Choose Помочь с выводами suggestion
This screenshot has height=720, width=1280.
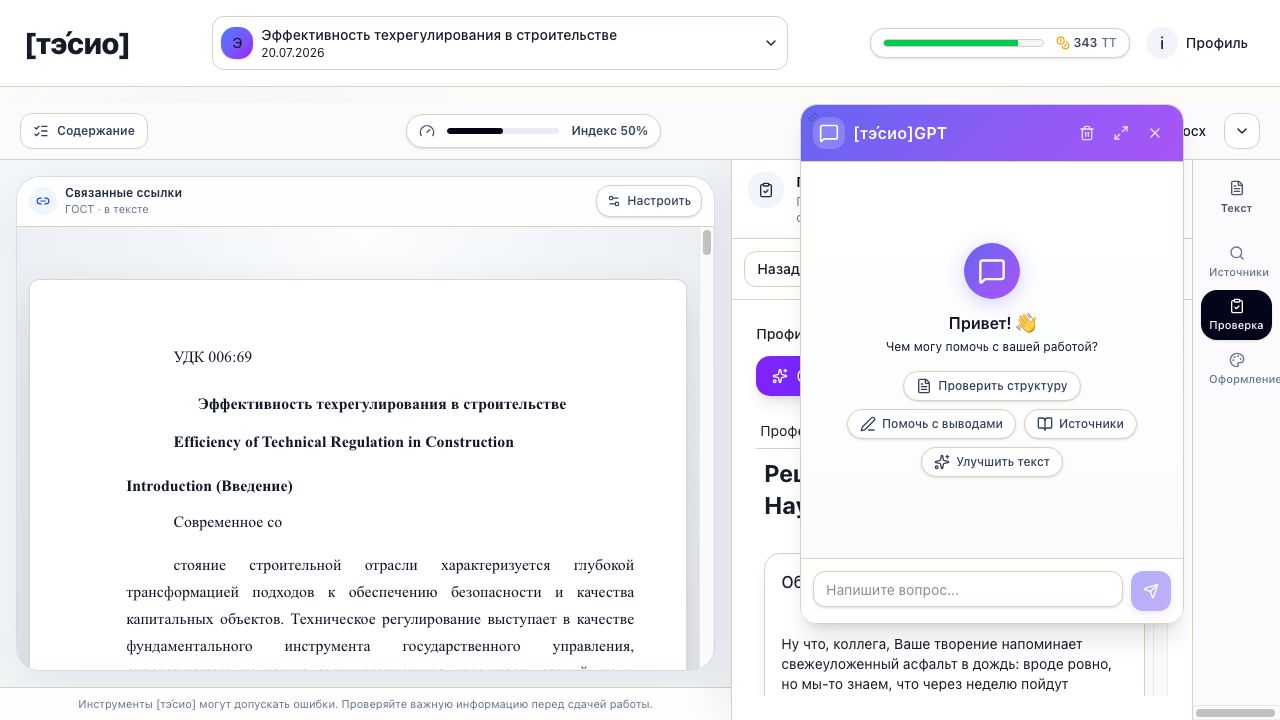[932, 424]
